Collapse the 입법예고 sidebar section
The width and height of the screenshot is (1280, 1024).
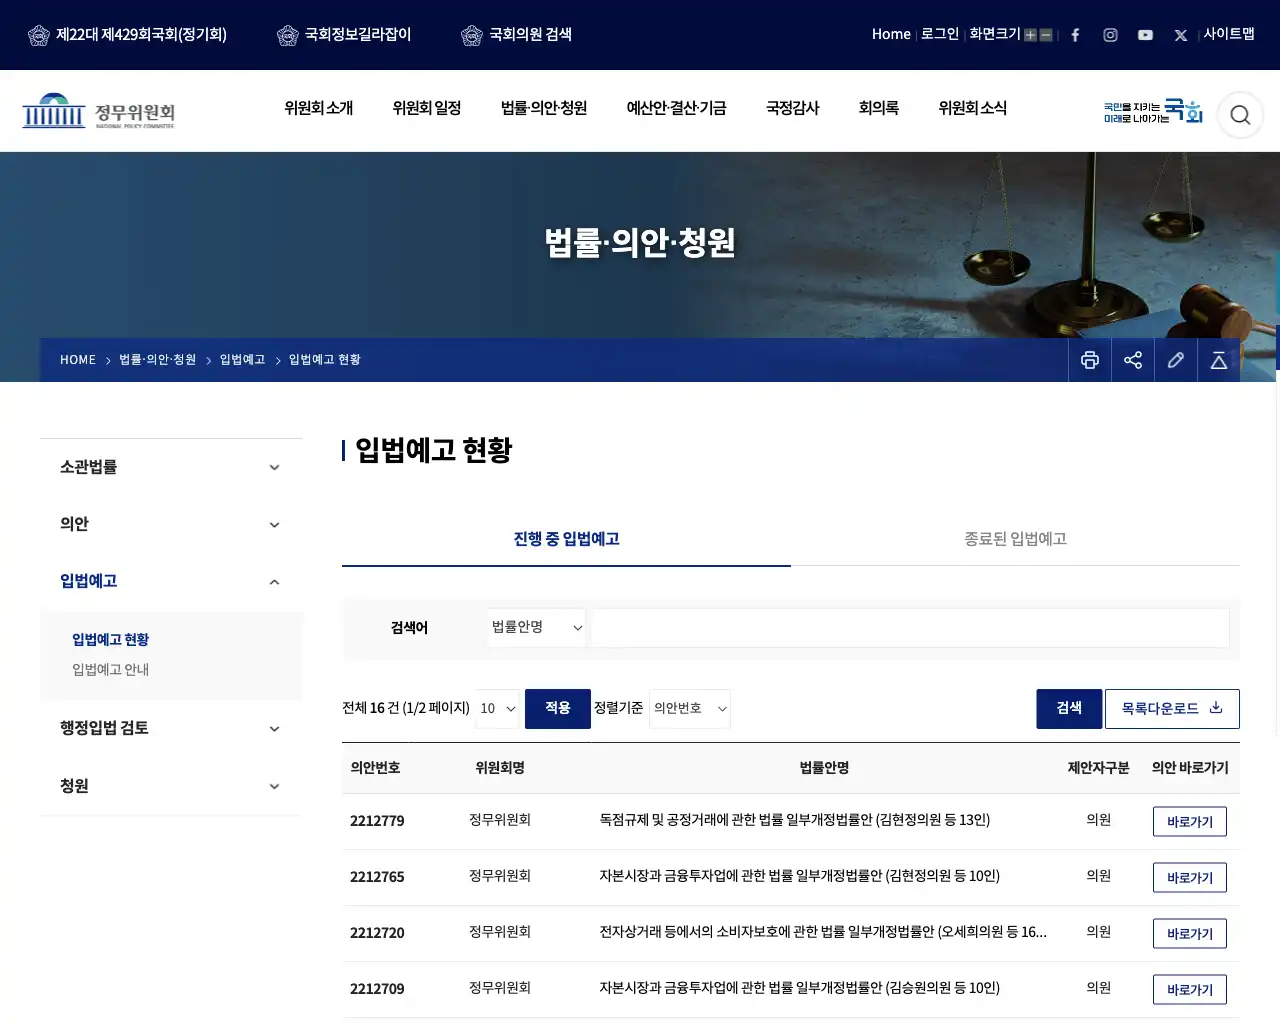(171, 581)
